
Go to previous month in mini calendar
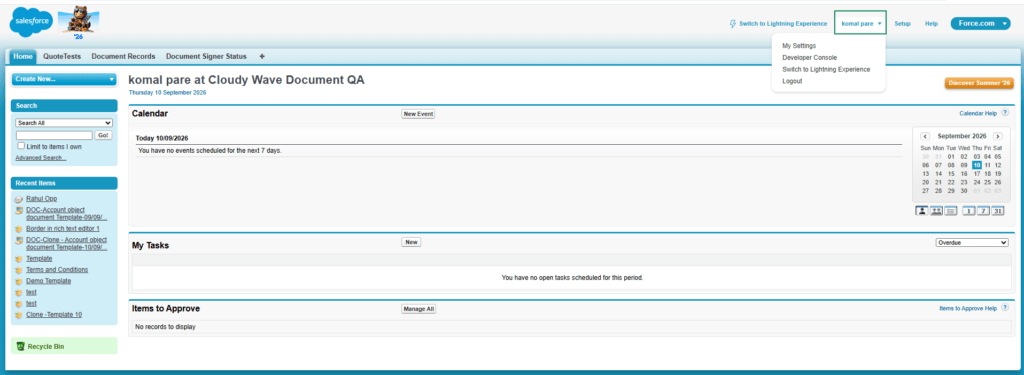click(x=925, y=136)
